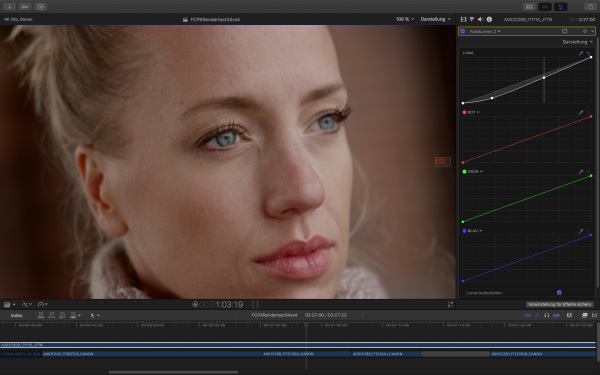Click connect clip to storyline icon
The width and height of the screenshot is (600, 375).
tap(41, 316)
